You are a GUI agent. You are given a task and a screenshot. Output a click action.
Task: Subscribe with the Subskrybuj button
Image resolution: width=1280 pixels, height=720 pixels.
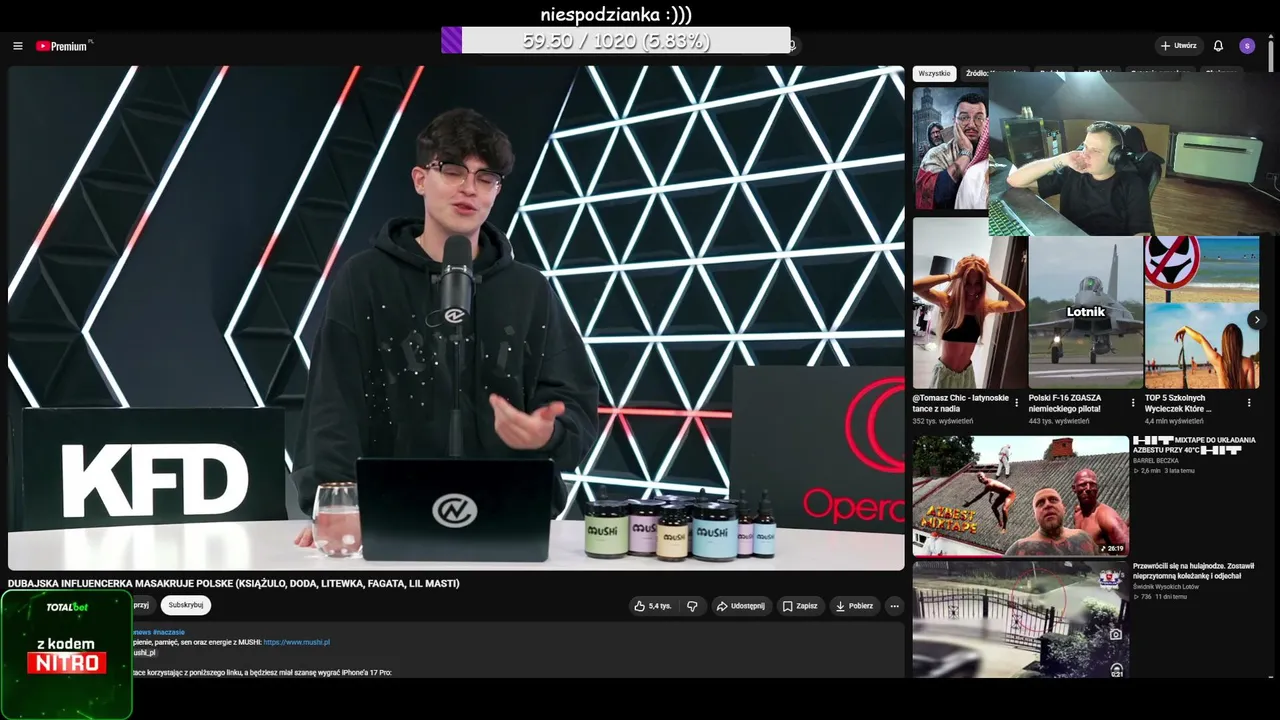coord(186,605)
